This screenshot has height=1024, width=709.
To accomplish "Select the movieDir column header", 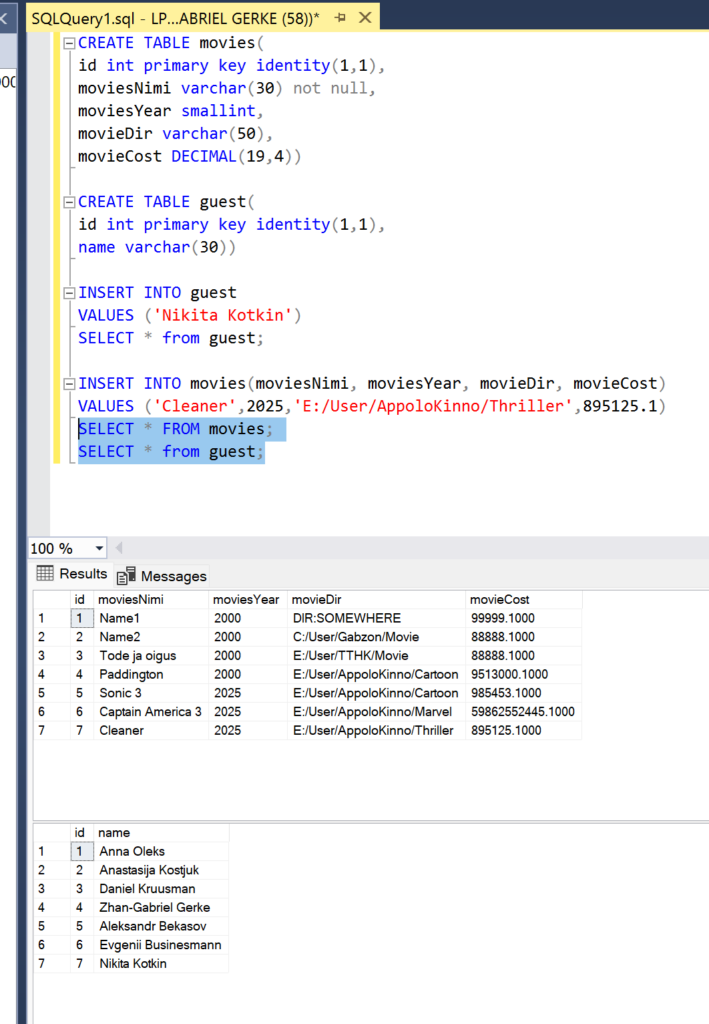I will (x=376, y=600).
